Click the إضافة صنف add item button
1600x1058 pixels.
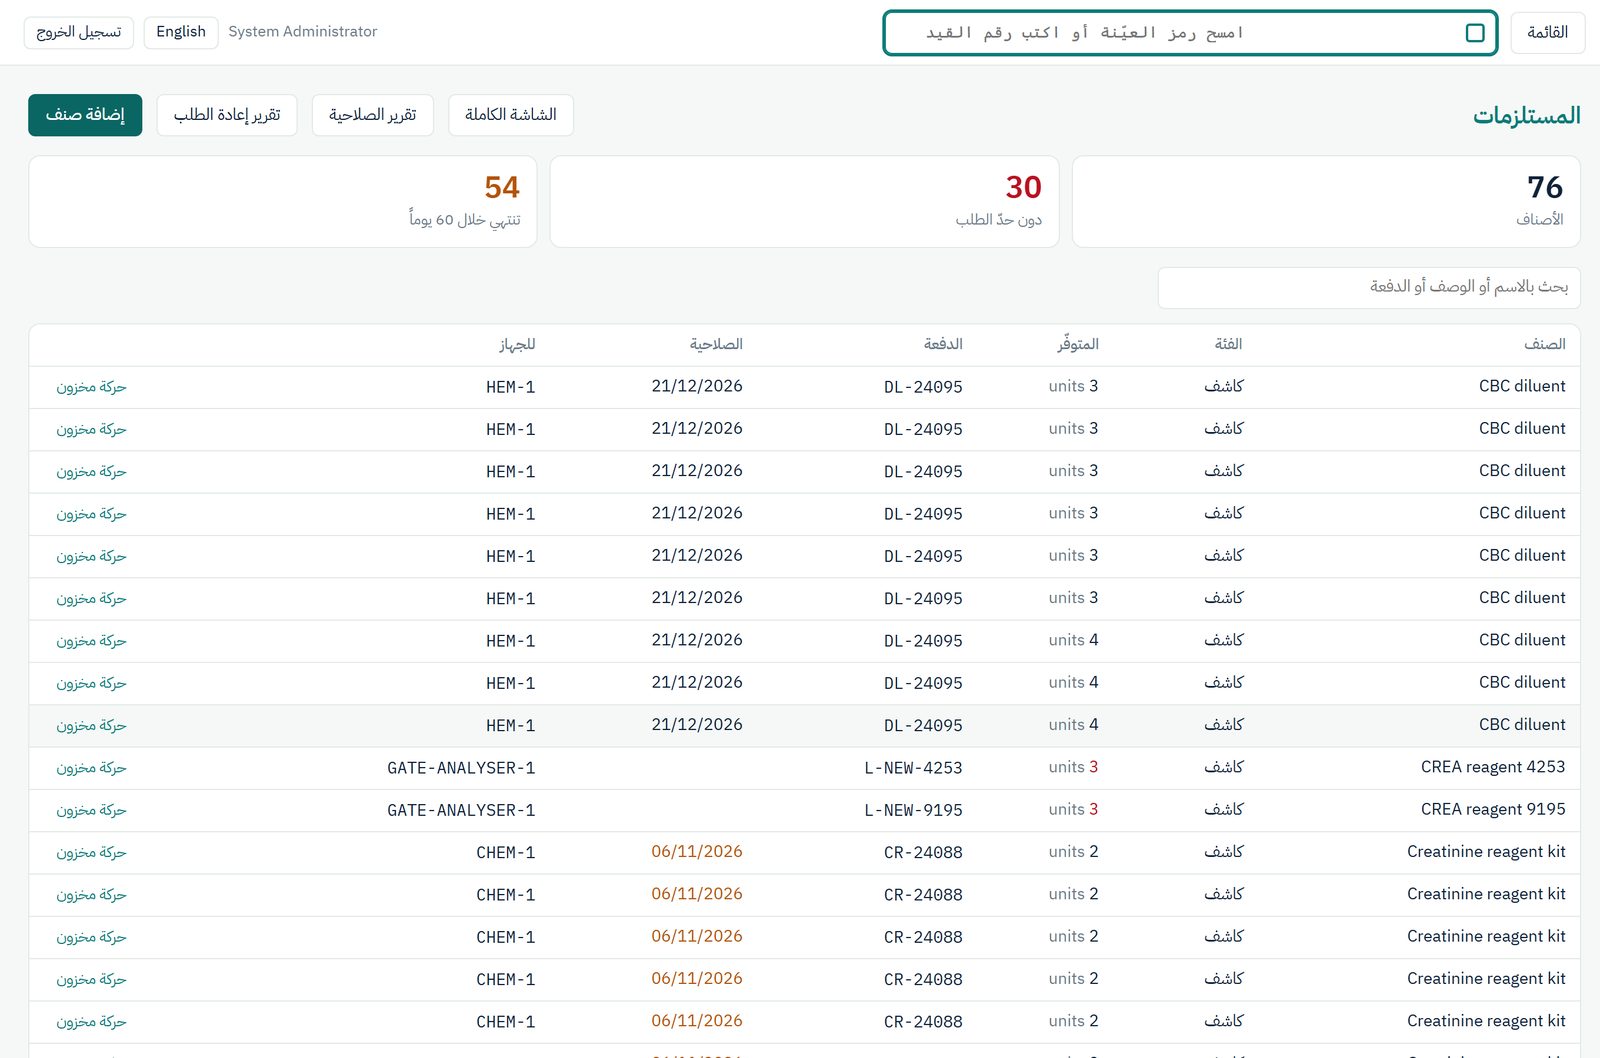(x=85, y=115)
